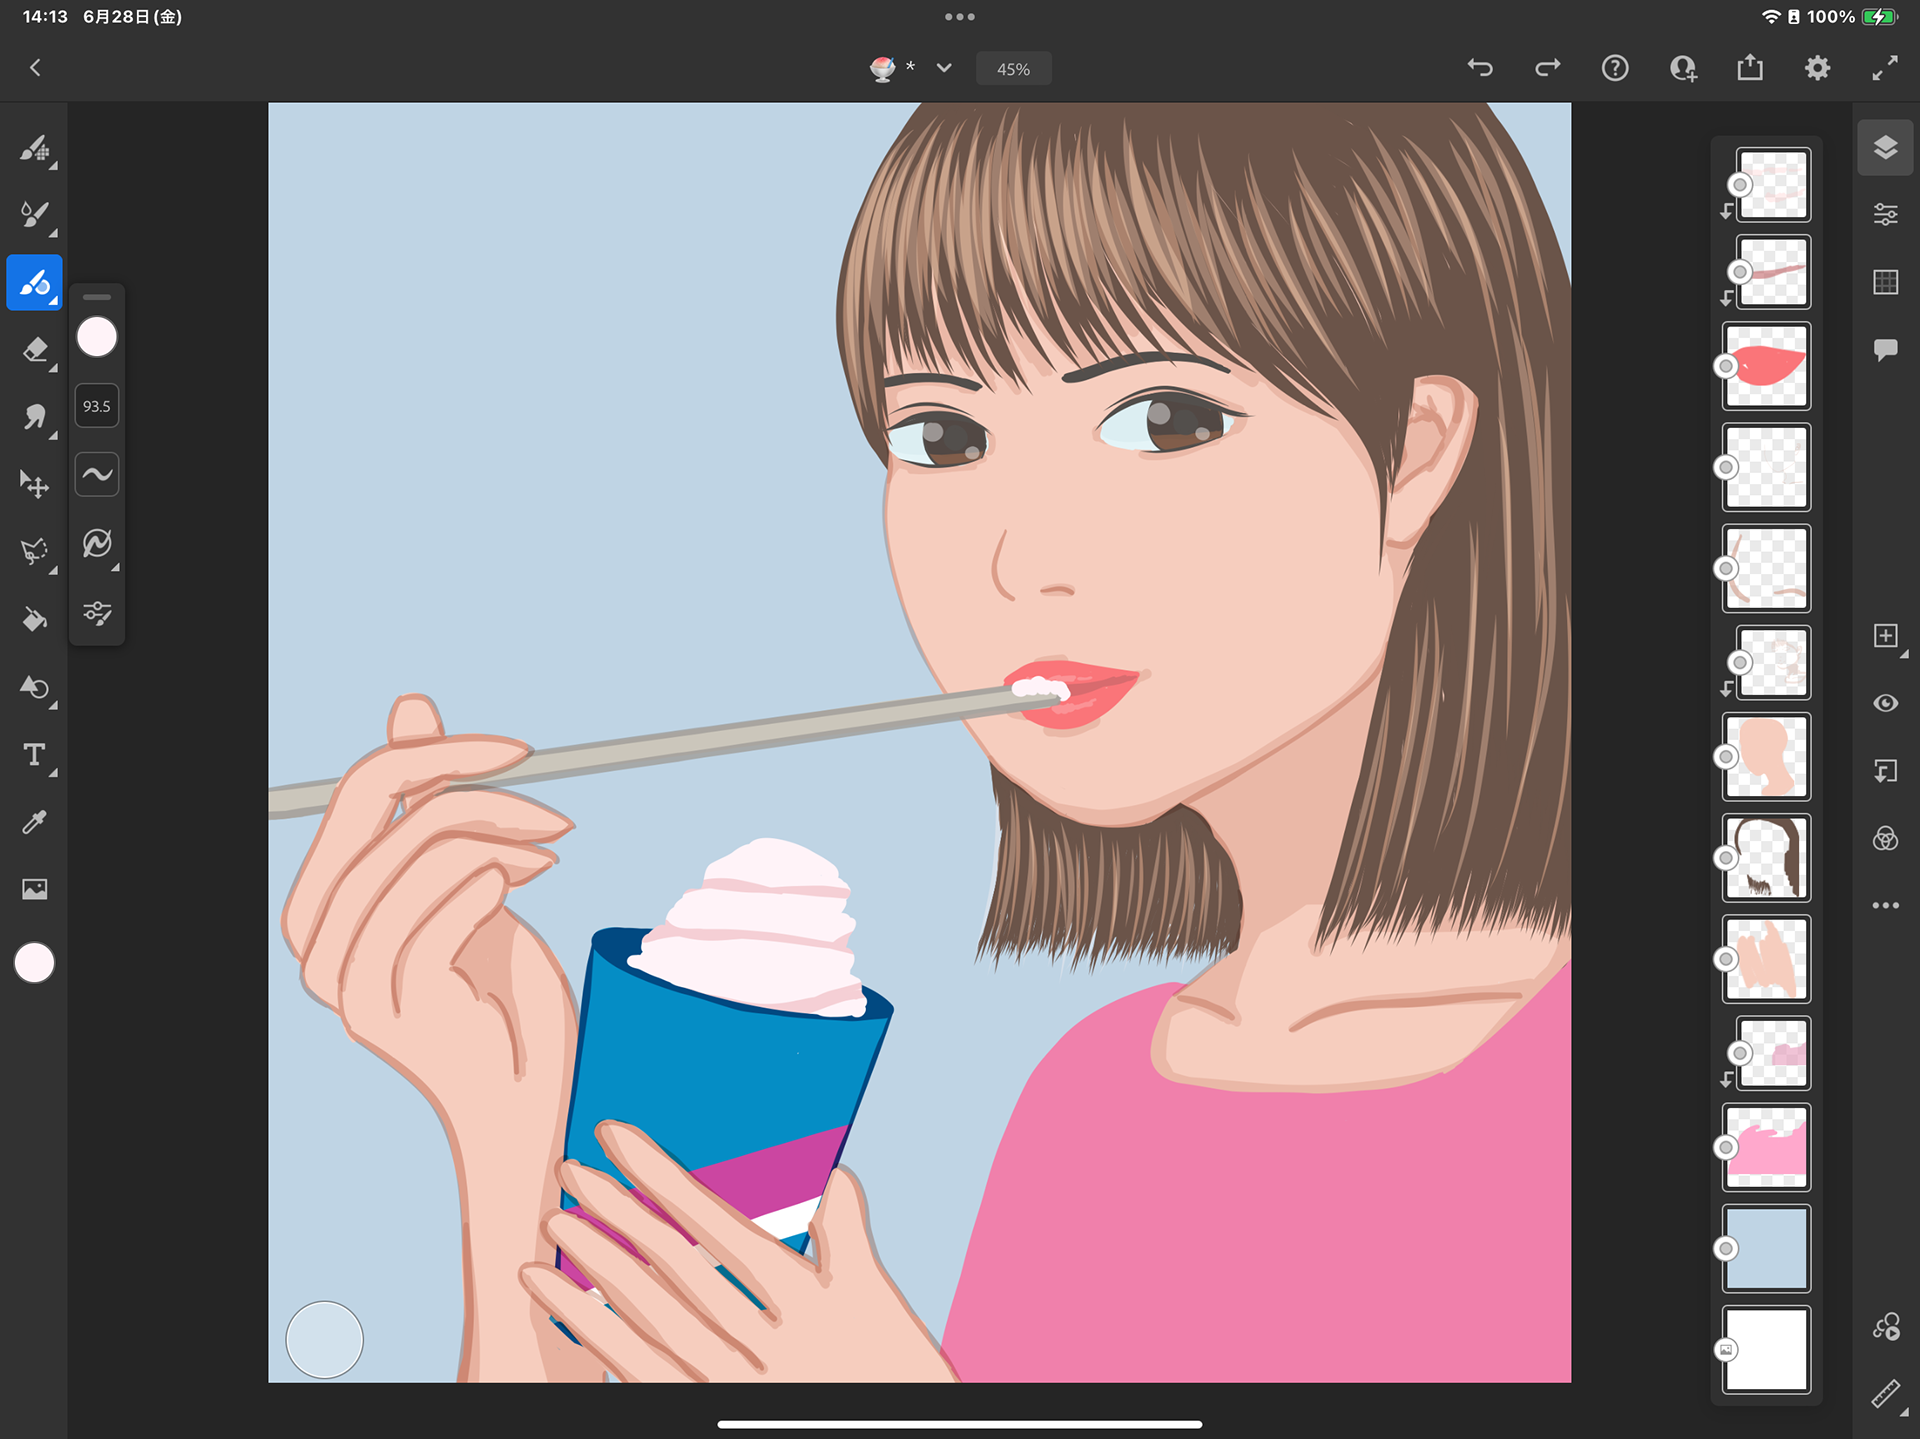Viewport: 1920px width, 1439px height.
Task: Open the main color chip
Action: [35, 962]
